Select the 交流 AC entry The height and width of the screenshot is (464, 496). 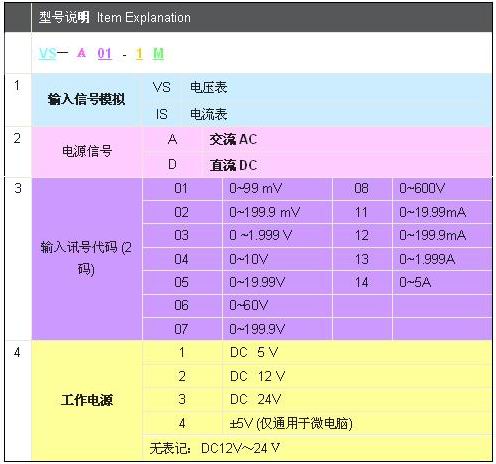coord(233,139)
